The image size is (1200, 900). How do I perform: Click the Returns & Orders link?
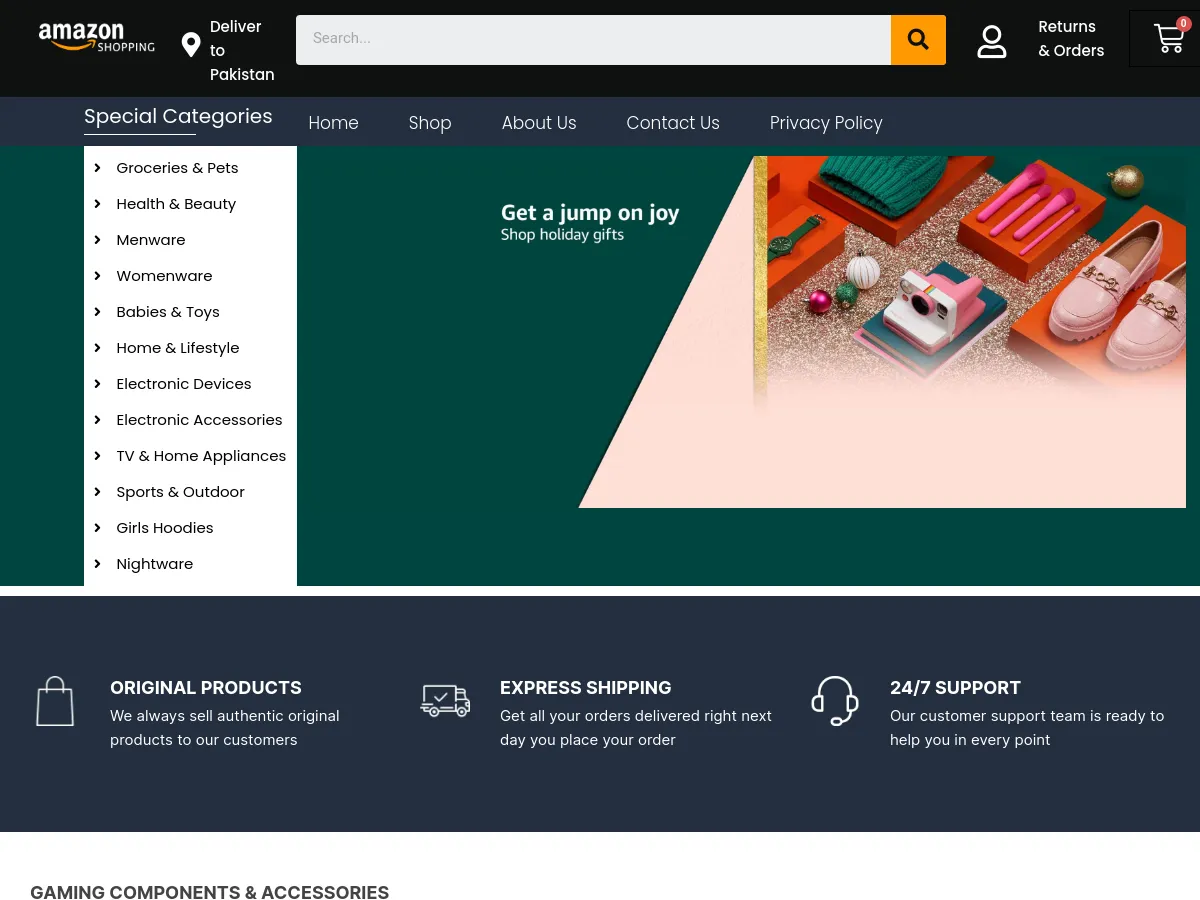1071,38
